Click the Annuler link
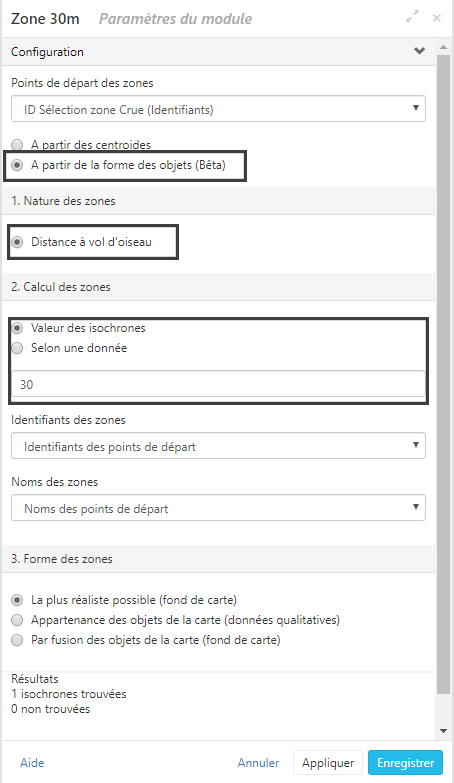 (x=258, y=763)
